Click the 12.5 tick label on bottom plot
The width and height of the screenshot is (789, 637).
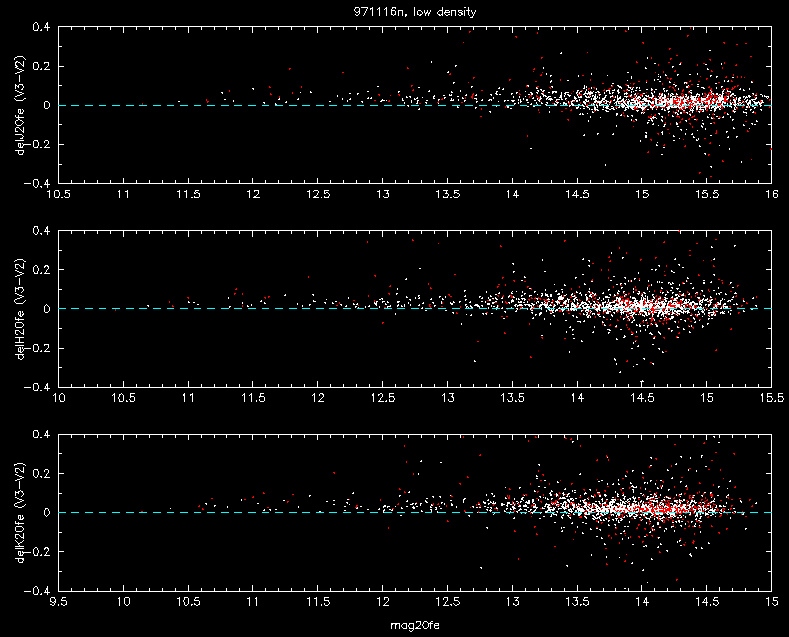(447, 601)
